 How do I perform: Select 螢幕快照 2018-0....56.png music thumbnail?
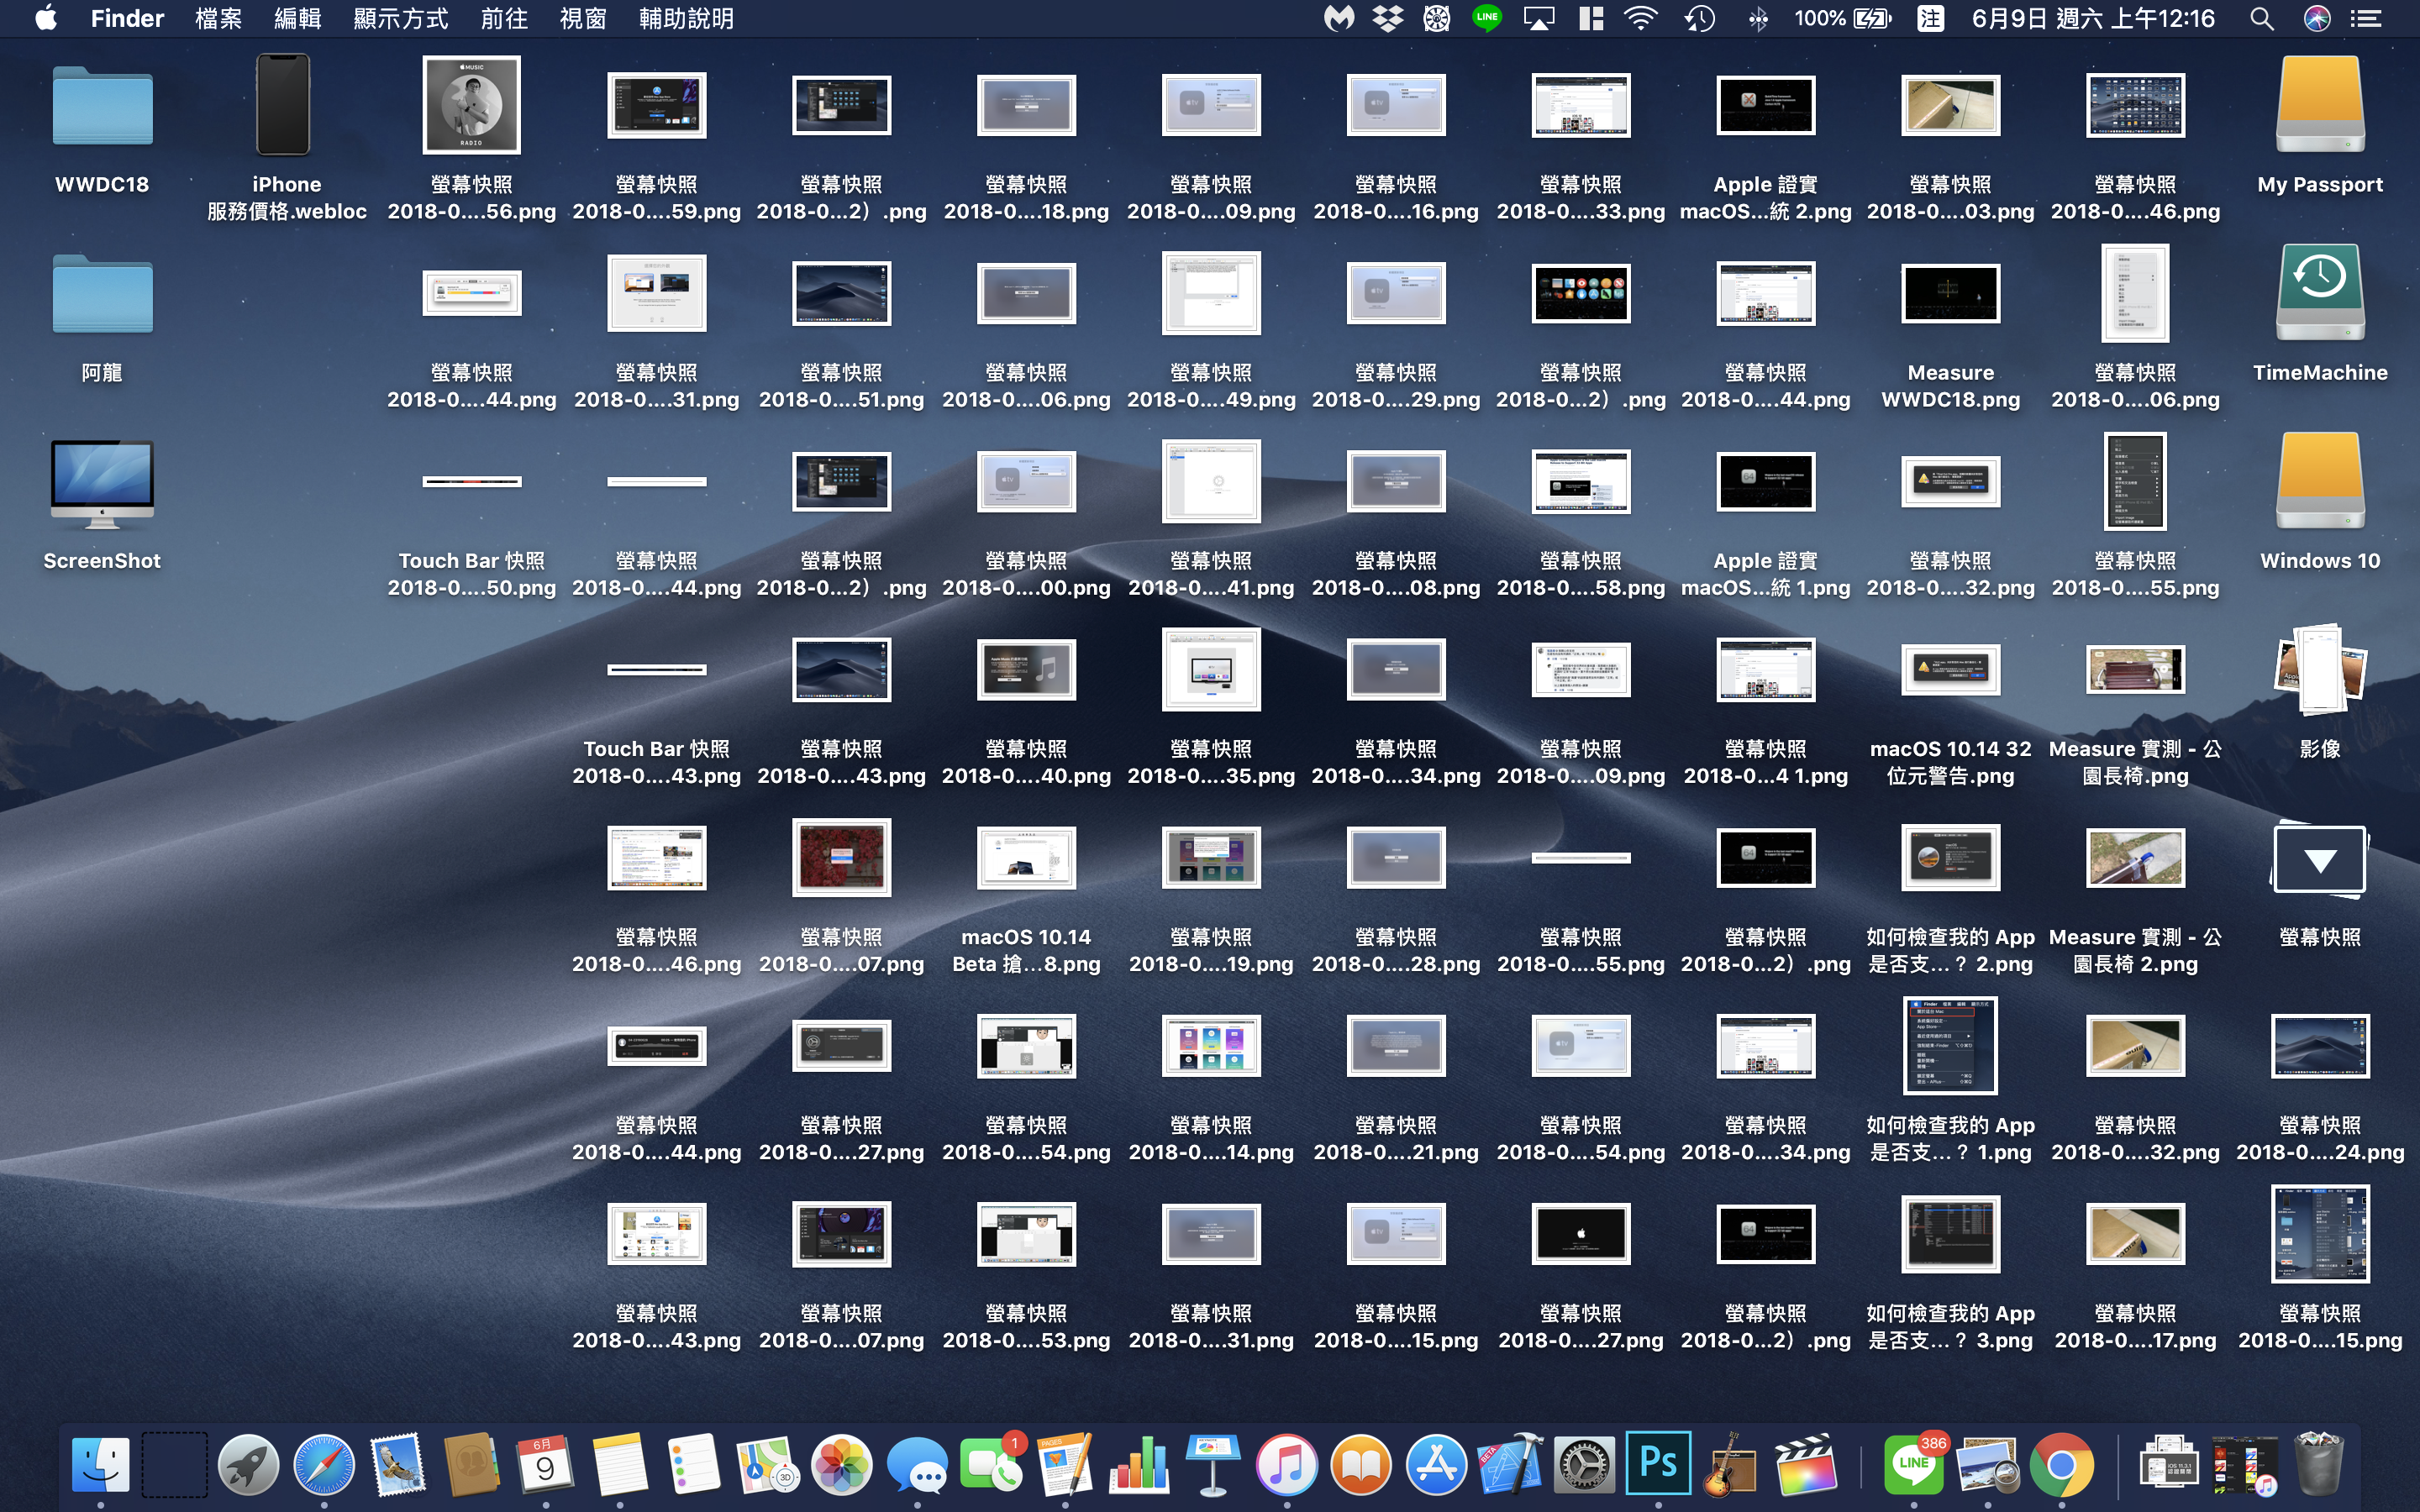471,105
